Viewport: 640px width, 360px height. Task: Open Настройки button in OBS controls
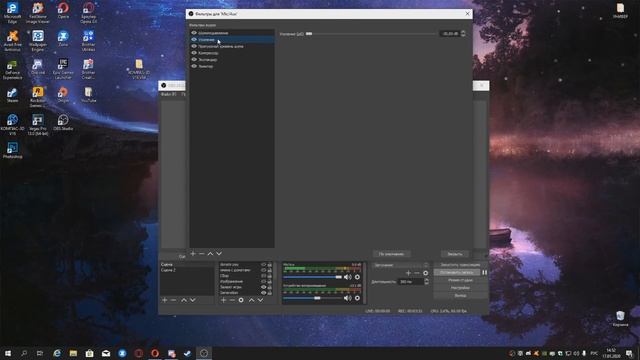(460, 288)
